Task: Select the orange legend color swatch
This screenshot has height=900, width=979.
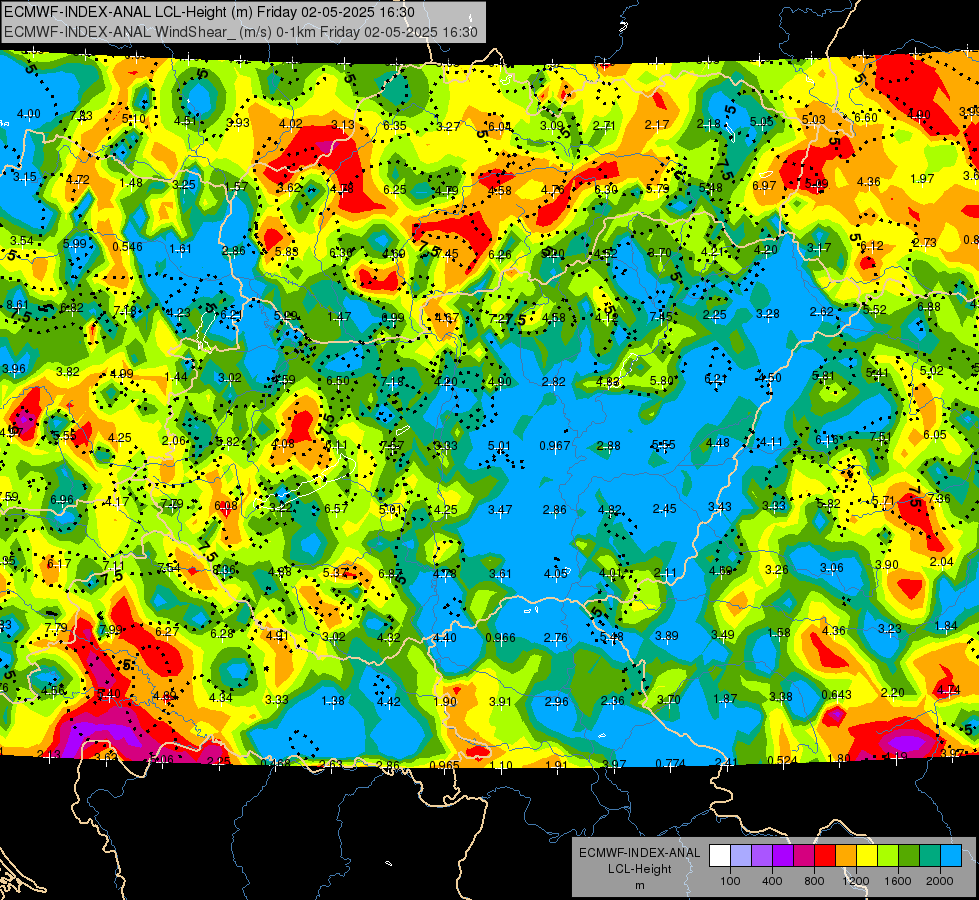Action: (846, 856)
